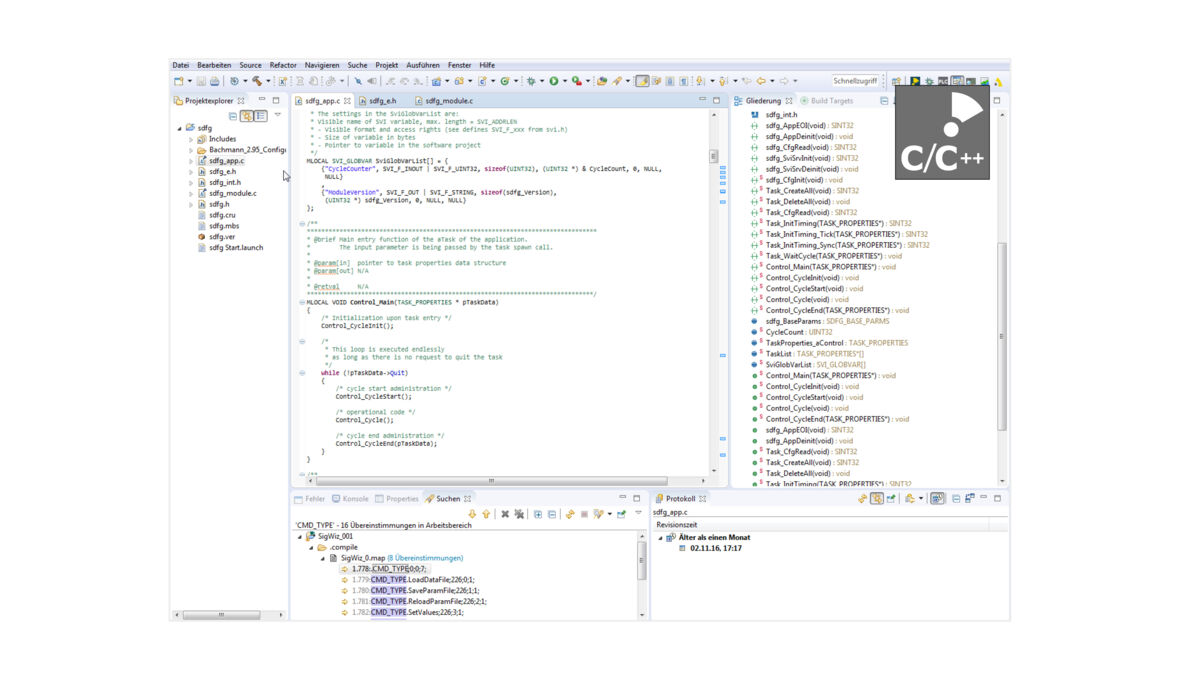Navigate back using the yellow back arrow
Image resolution: width=1180 pixels, height=680 pixels.
pyautogui.click(x=761, y=82)
